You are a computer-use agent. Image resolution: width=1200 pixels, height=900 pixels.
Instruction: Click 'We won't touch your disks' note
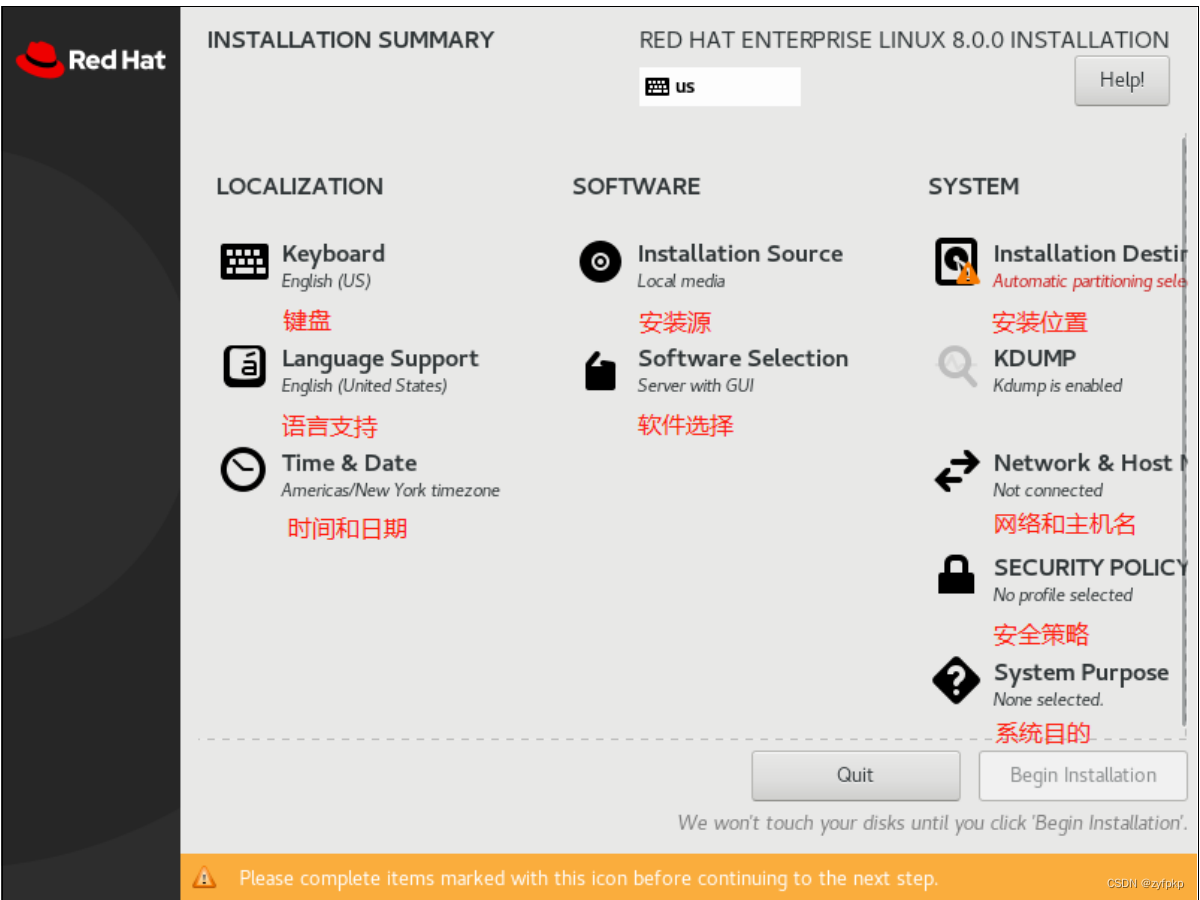pyautogui.click(x=933, y=823)
